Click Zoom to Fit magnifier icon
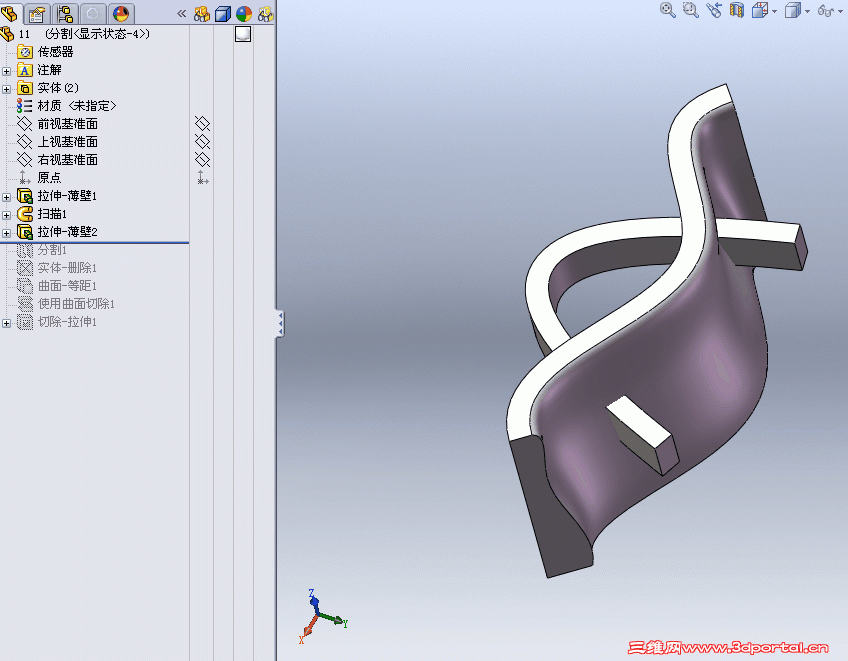The image size is (848, 661). [668, 10]
